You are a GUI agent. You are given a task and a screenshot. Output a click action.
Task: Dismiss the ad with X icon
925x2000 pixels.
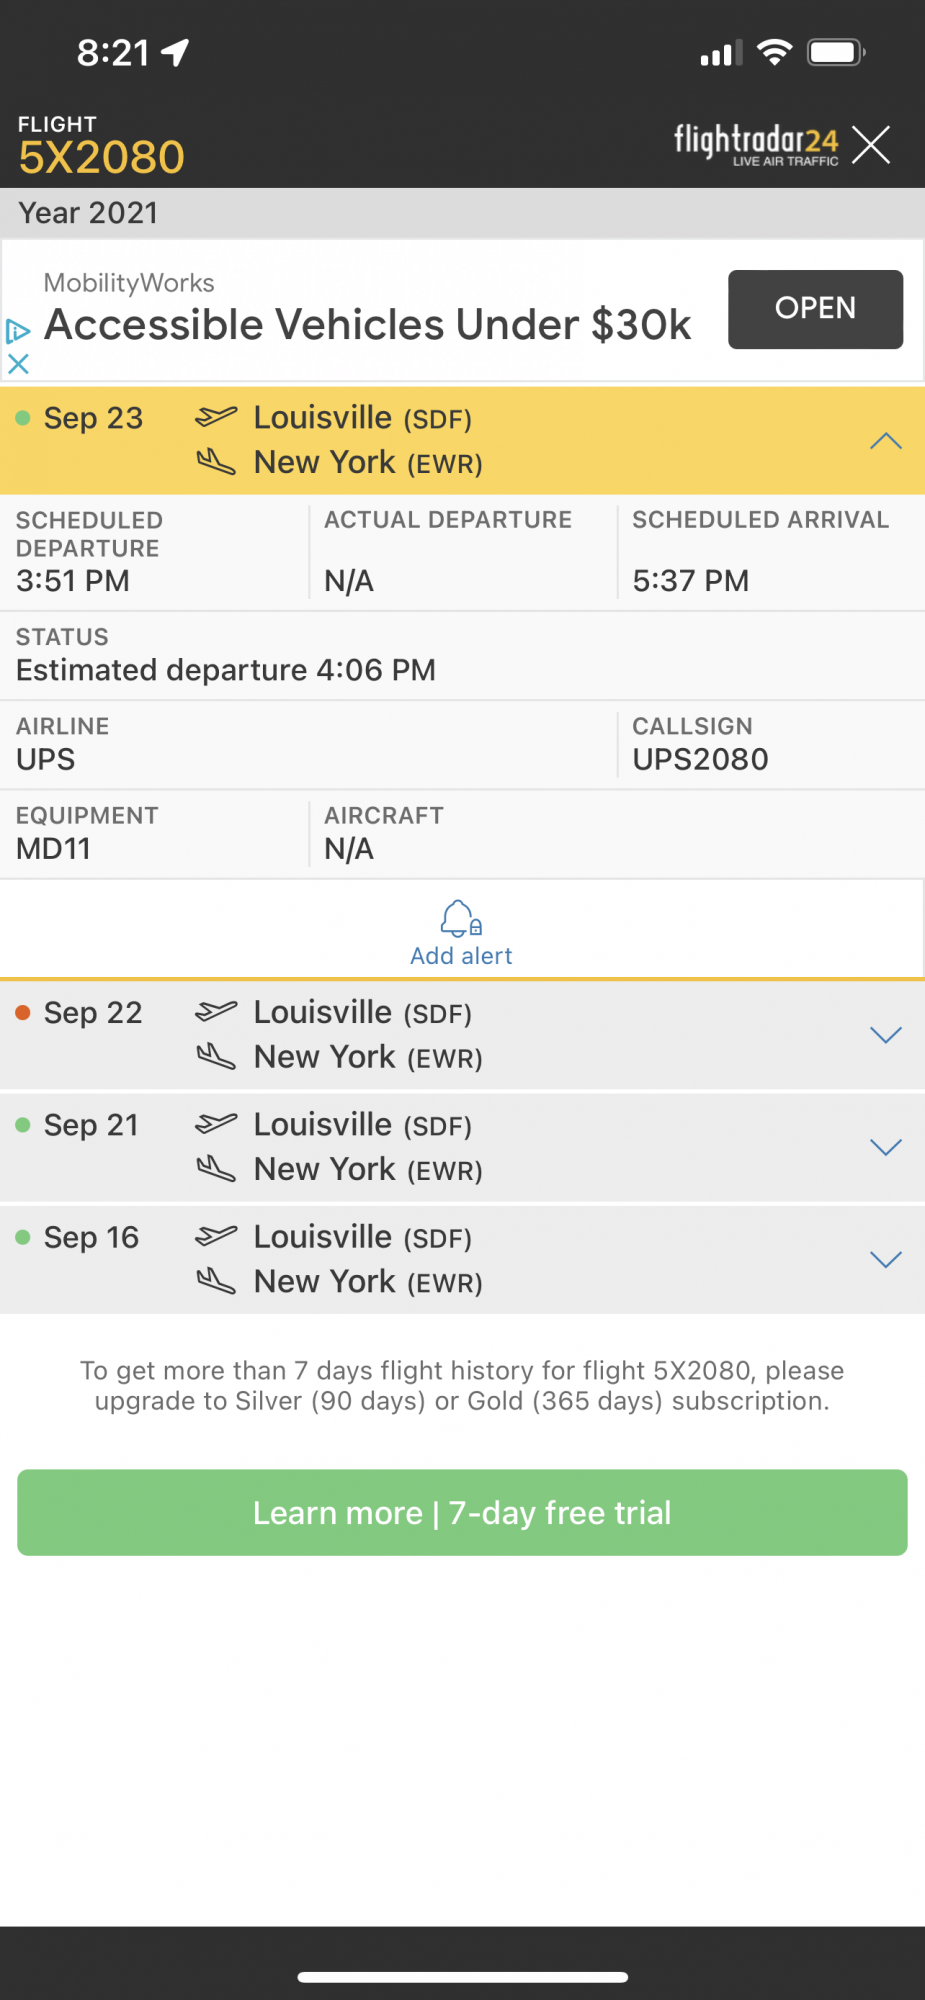pyautogui.click(x=17, y=364)
